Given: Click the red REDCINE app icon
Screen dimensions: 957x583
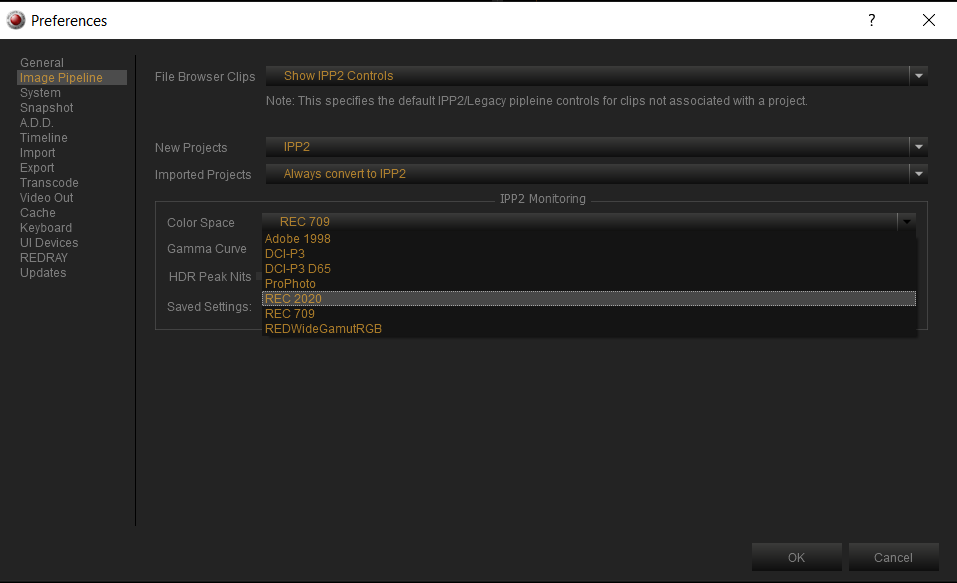Looking at the screenshot, I should (16, 20).
